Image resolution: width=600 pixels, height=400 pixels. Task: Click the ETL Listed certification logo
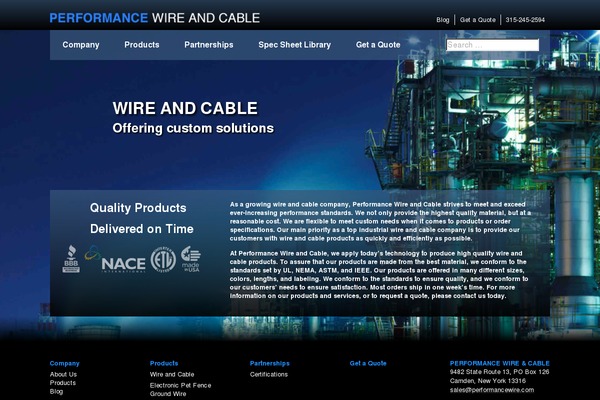163,259
